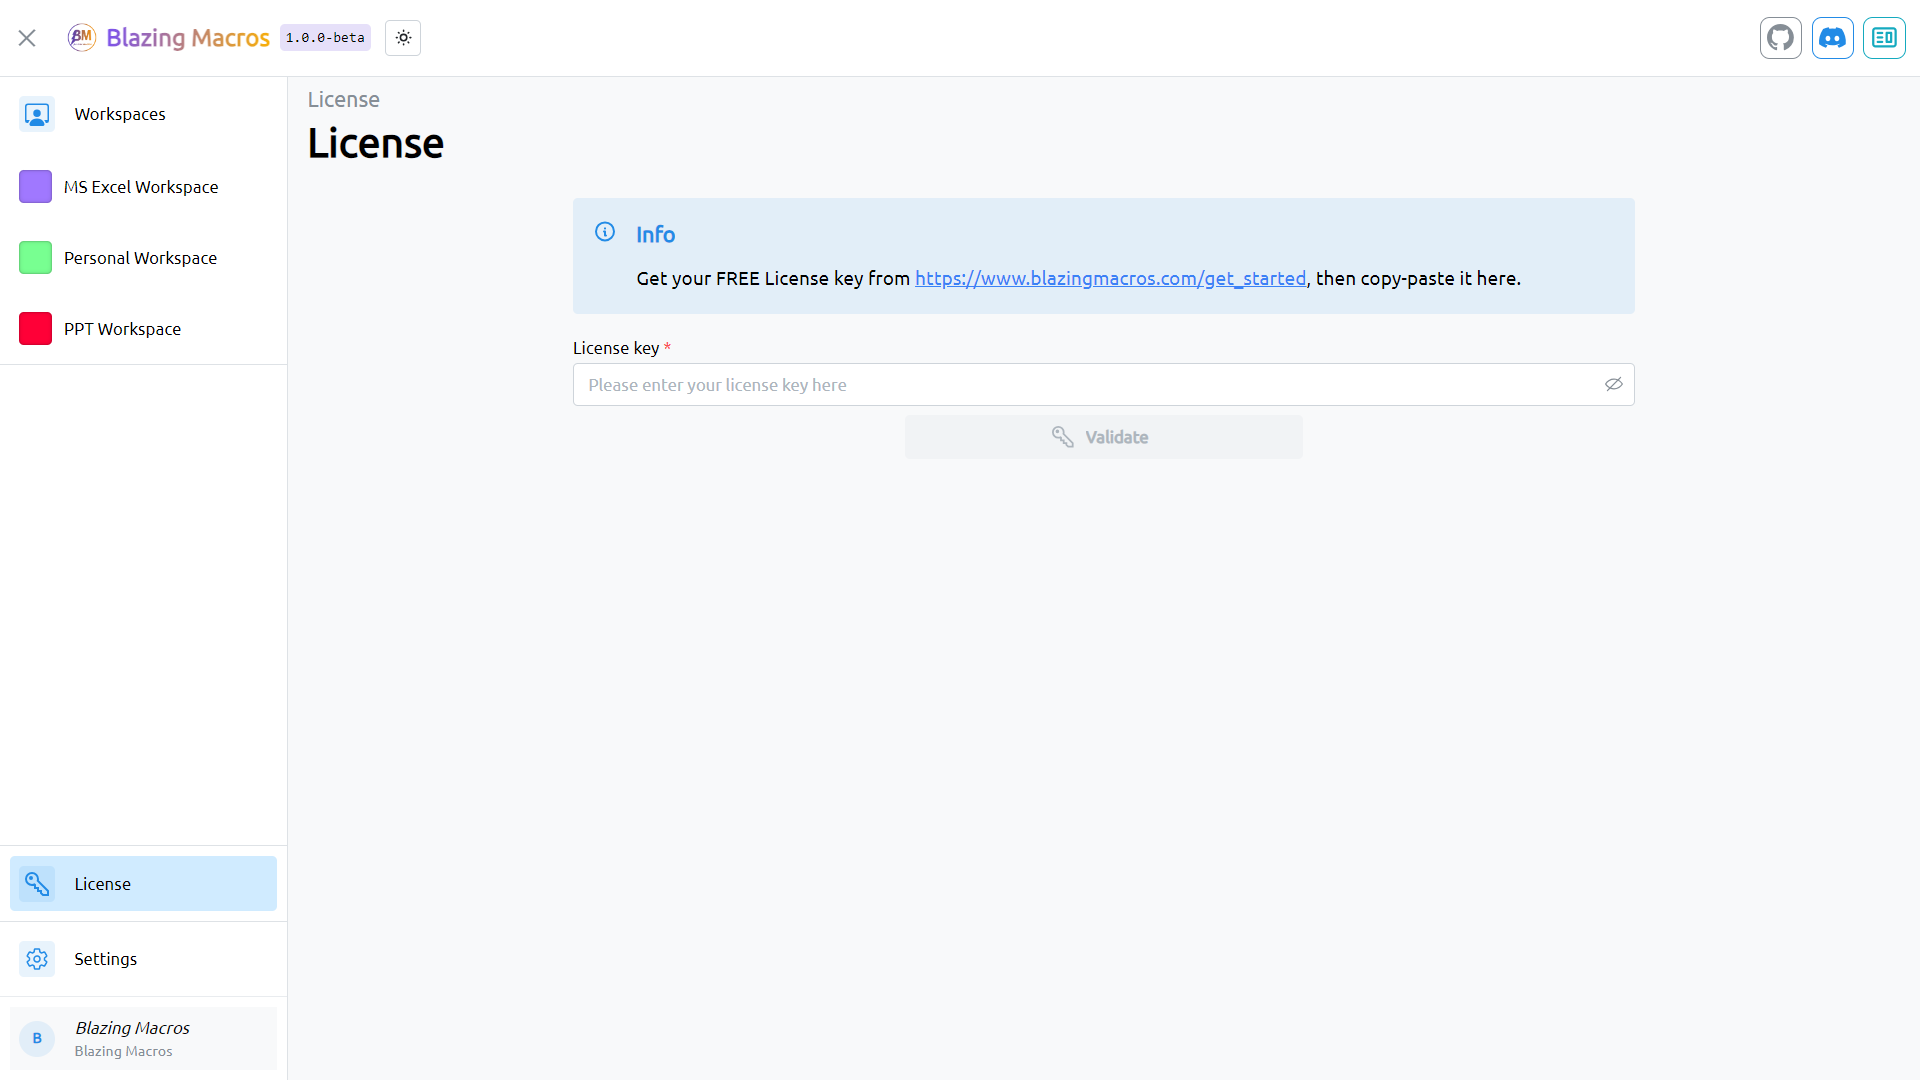Select the green Personal Workspace swatch
The width and height of the screenshot is (1920, 1080).
(35, 258)
